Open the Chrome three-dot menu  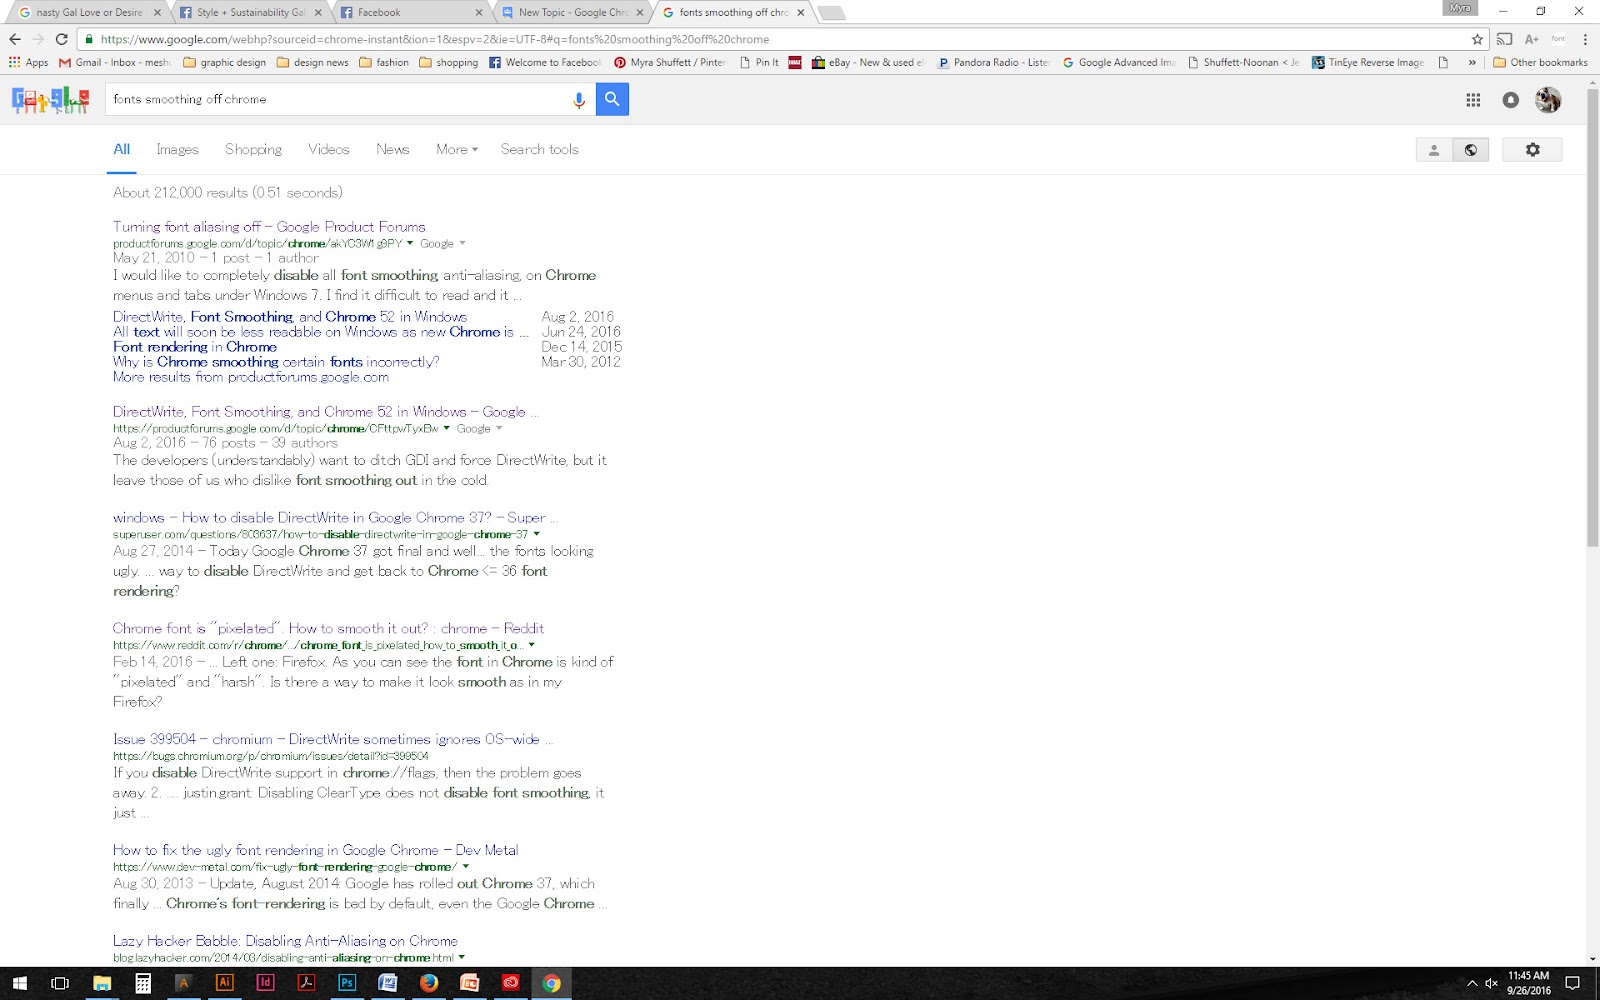(1585, 39)
